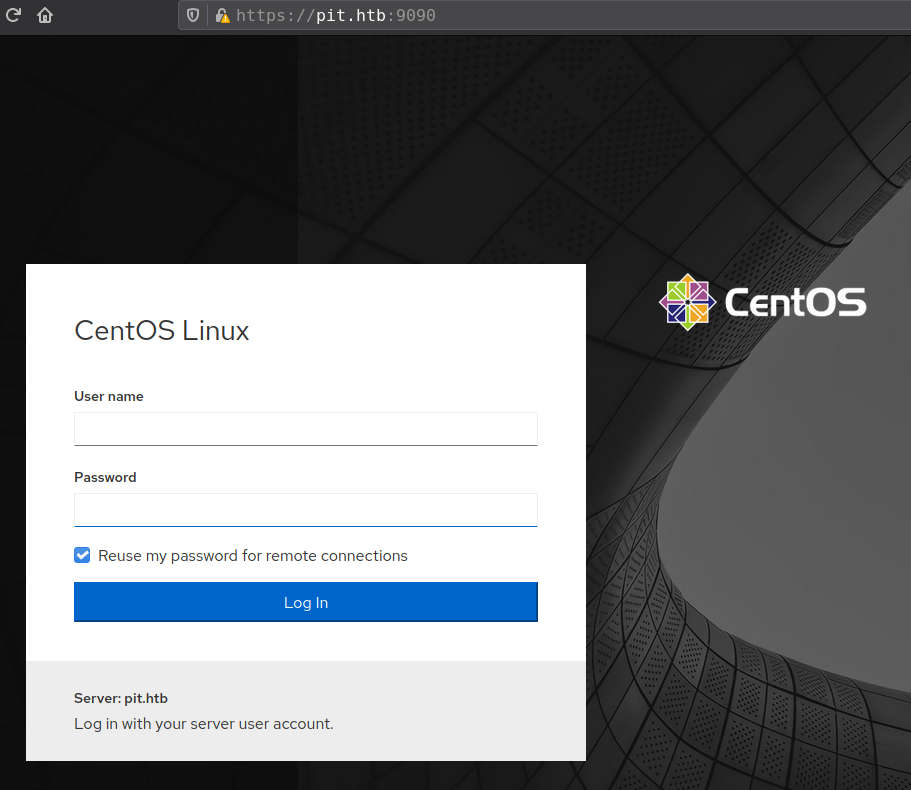The height and width of the screenshot is (790, 911).
Task: Click the port 9090 in the URL
Action: (415, 16)
